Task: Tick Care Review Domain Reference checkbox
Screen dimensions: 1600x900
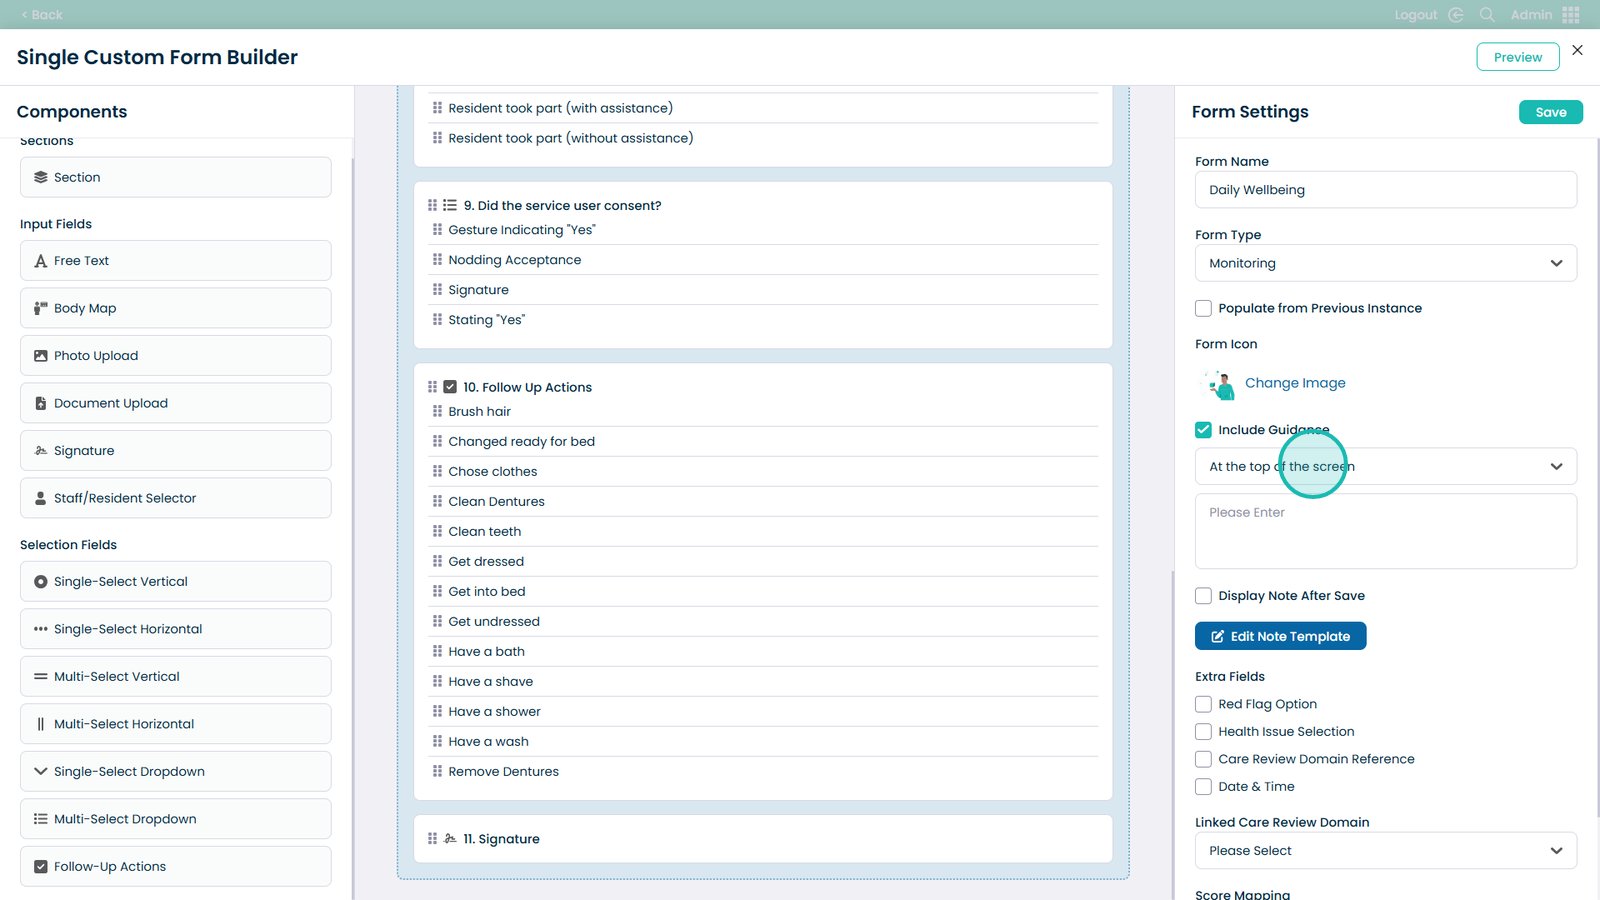Action: click(1203, 759)
